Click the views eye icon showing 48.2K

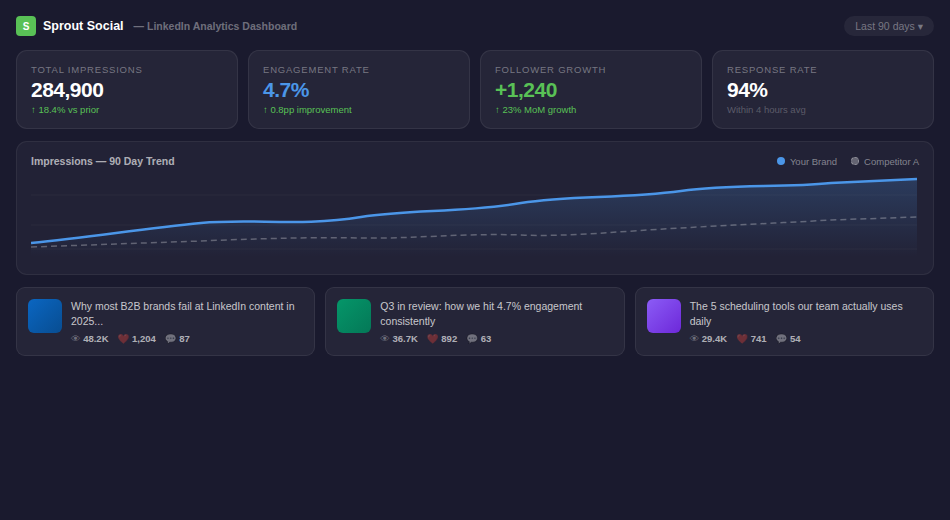(75, 339)
